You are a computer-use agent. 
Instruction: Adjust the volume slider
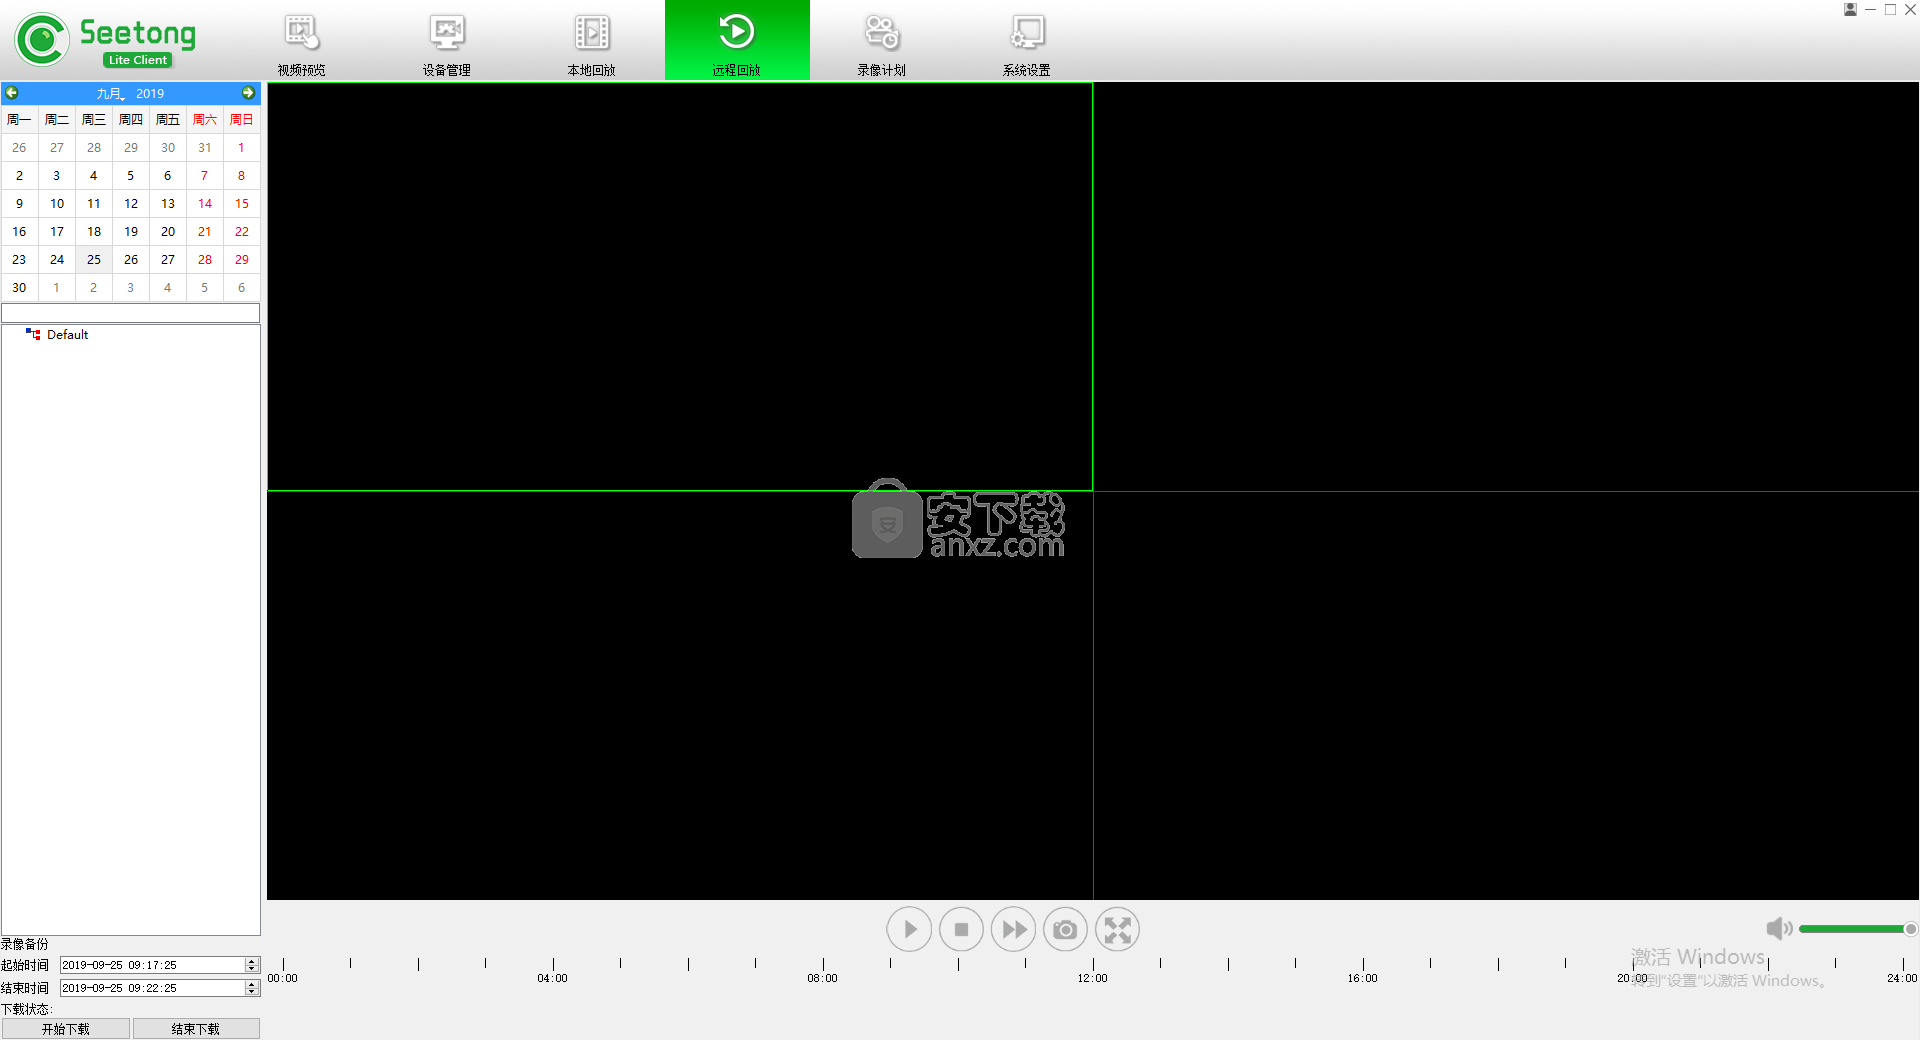pyautogui.click(x=1857, y=929)
